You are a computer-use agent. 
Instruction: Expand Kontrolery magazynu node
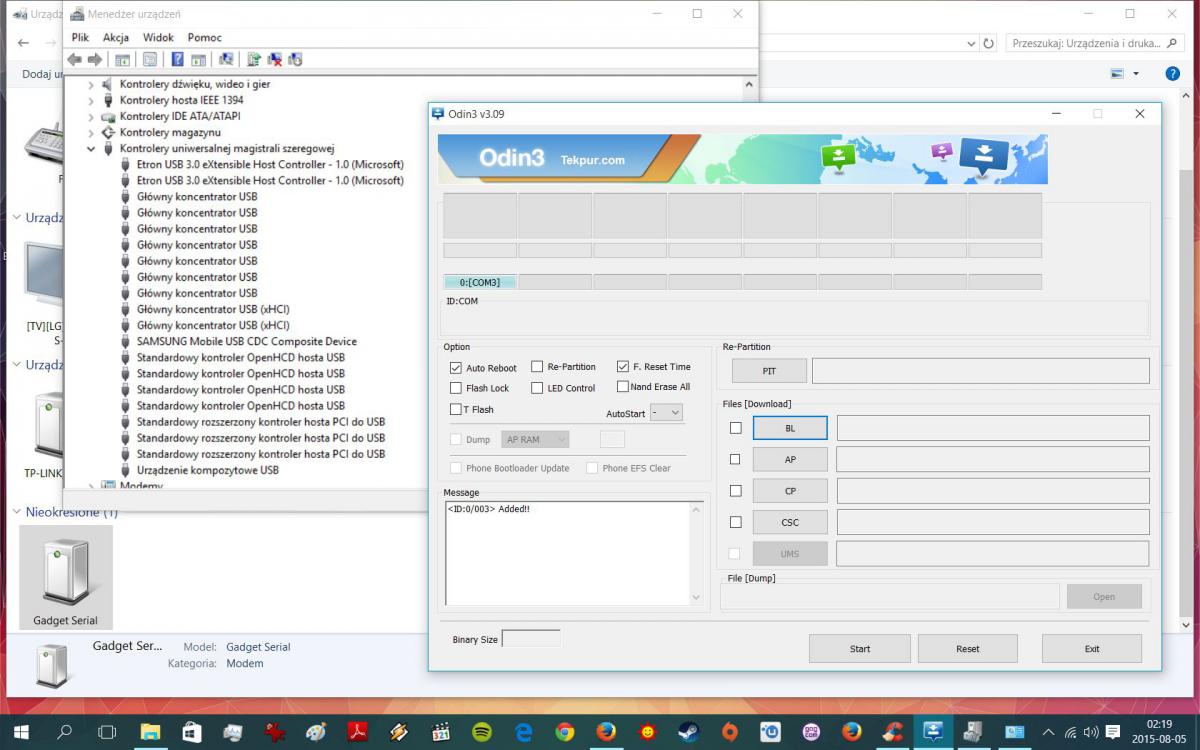coord(91,133)
